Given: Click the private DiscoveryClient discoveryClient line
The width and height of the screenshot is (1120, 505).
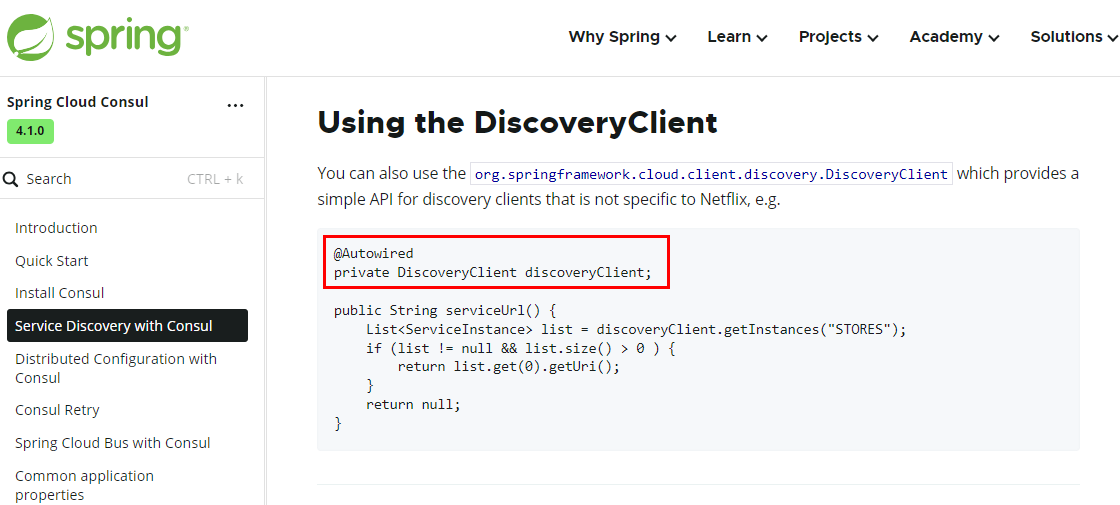Looking at the screenshot, I should [x=493, y=273].
